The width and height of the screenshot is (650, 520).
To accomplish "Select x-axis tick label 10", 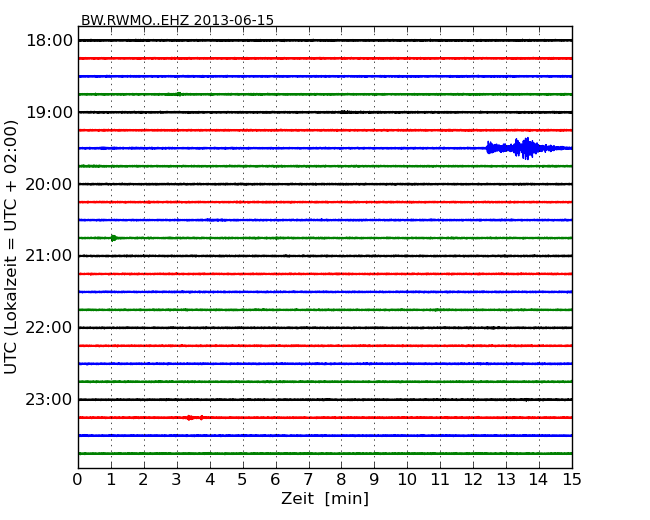I will 407,480.
